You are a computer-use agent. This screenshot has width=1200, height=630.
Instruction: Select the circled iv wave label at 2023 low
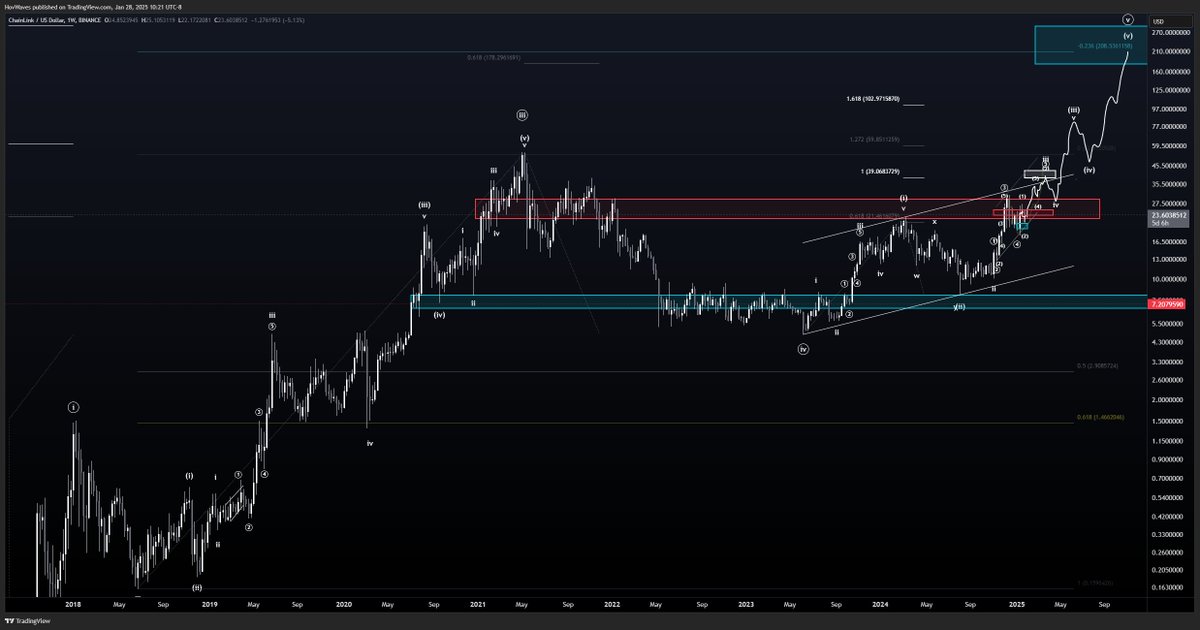coord(803,349)
